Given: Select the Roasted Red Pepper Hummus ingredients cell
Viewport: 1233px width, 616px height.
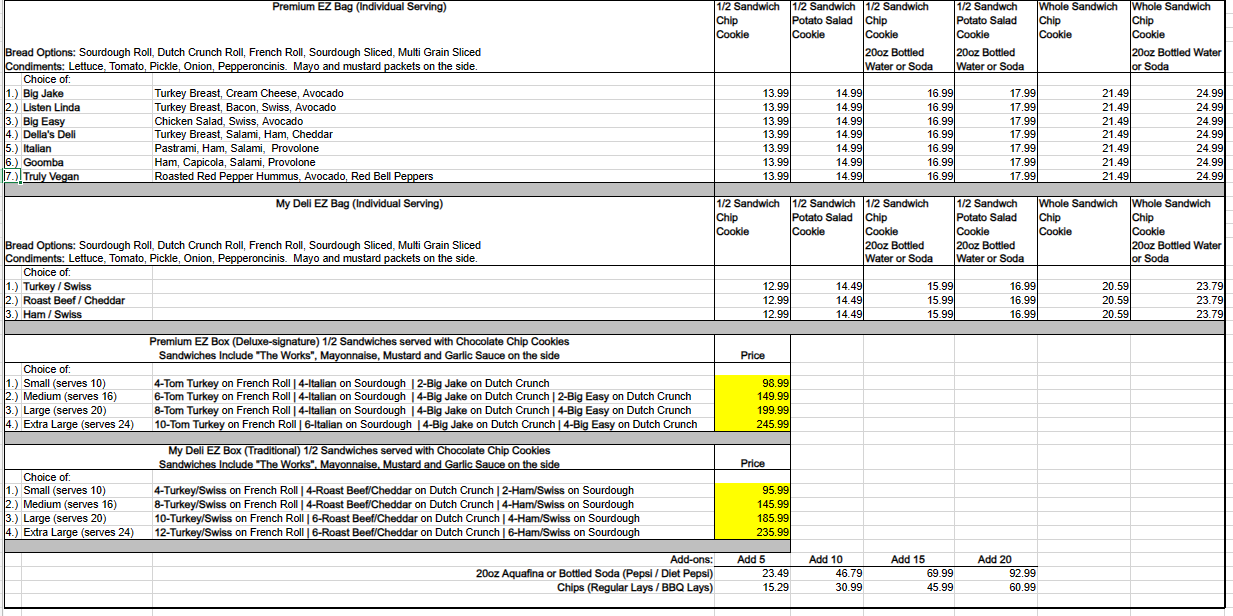Looking at the screenshot, I should pyautogui.click(x=293, y=177).
